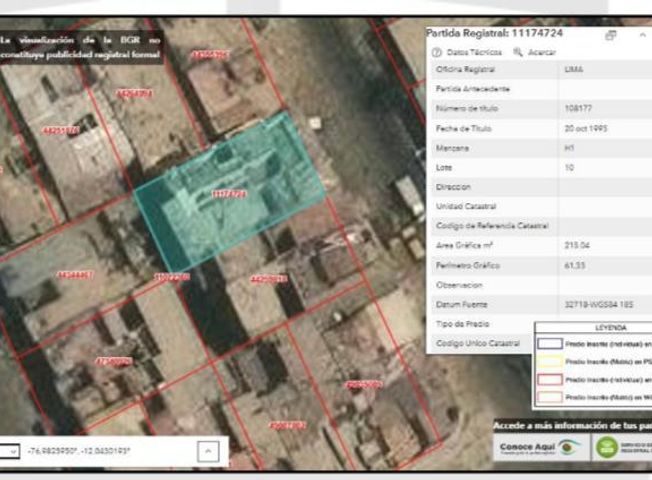Click the Partida Registral: 11174724 panel title
Viewport: 652px width, 480px height.
(x=494, y=33)
